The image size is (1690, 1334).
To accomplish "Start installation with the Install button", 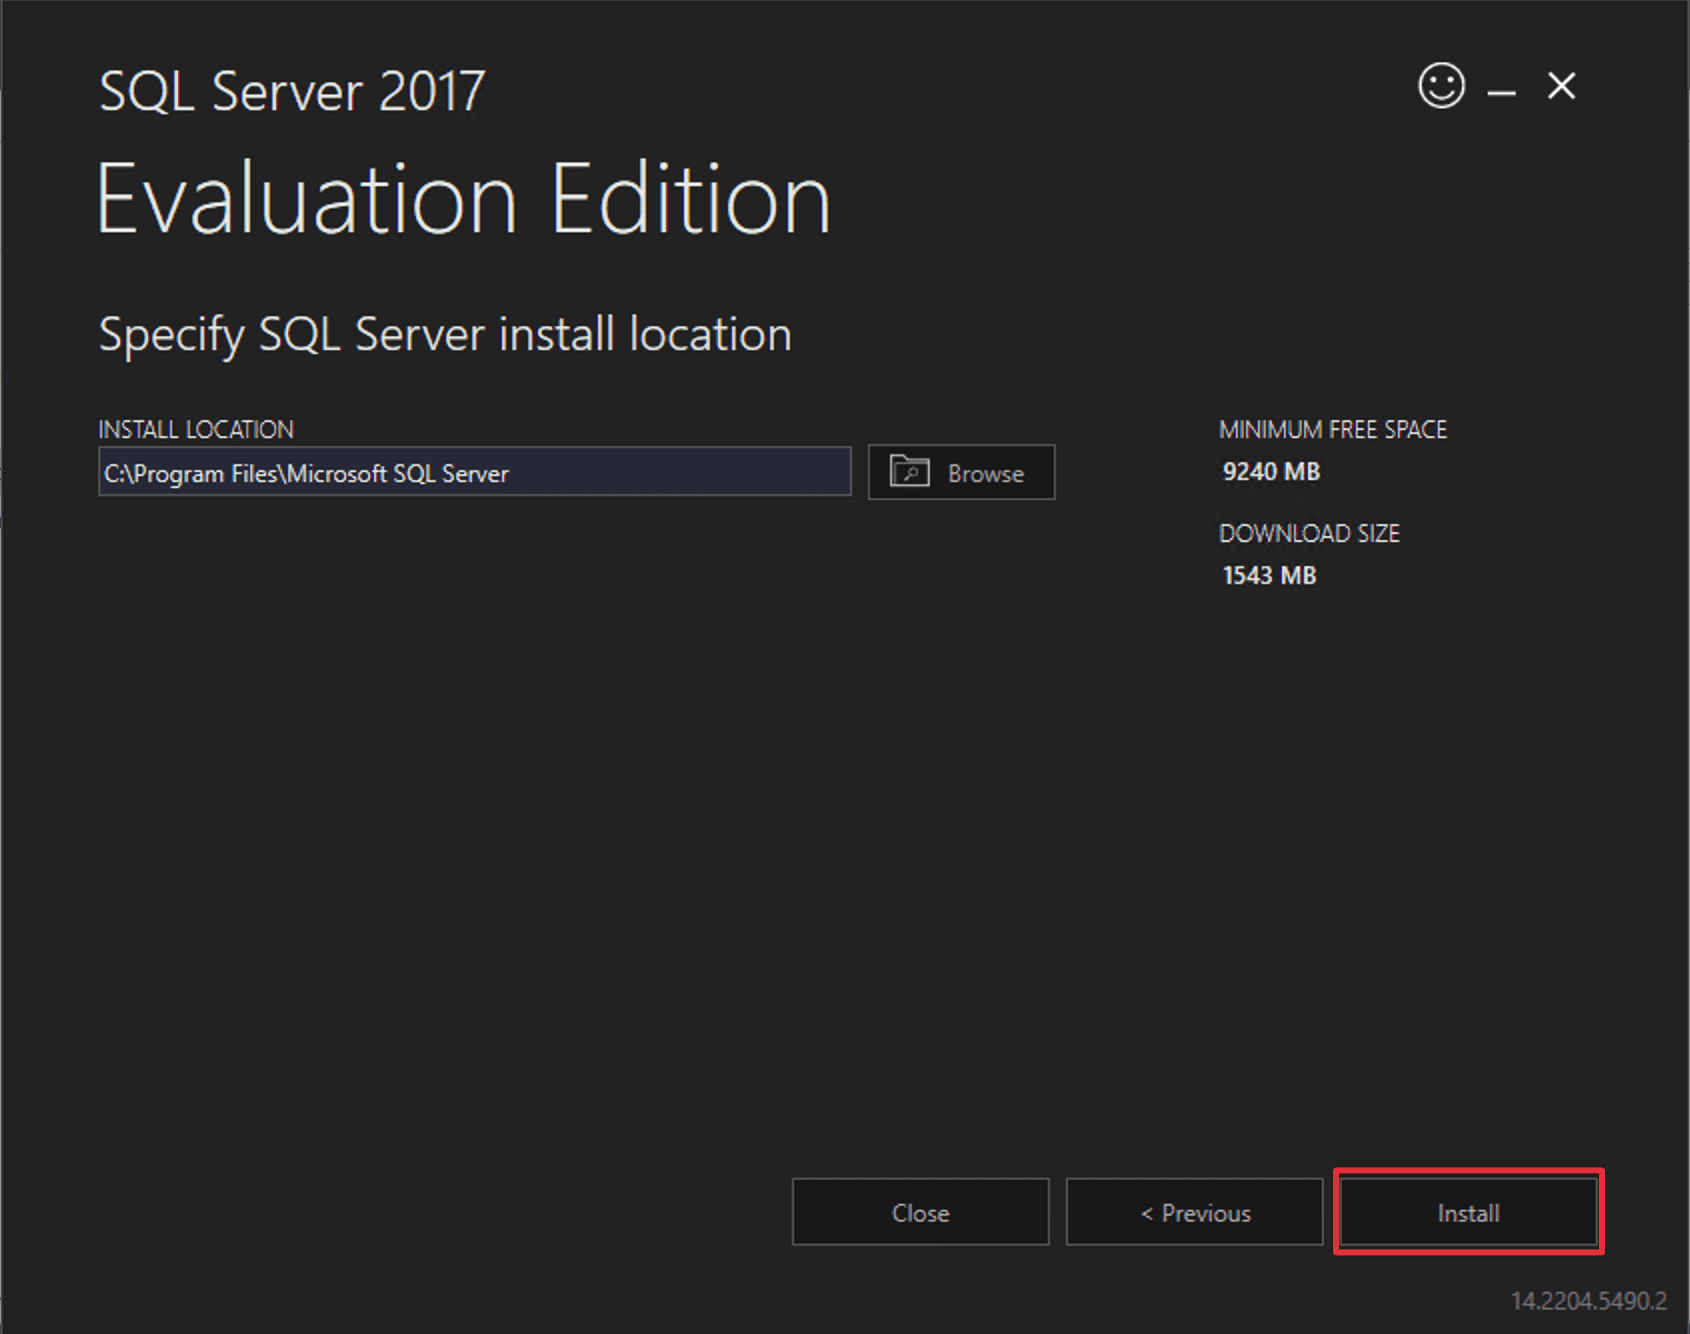I will click(1466, 1212).
